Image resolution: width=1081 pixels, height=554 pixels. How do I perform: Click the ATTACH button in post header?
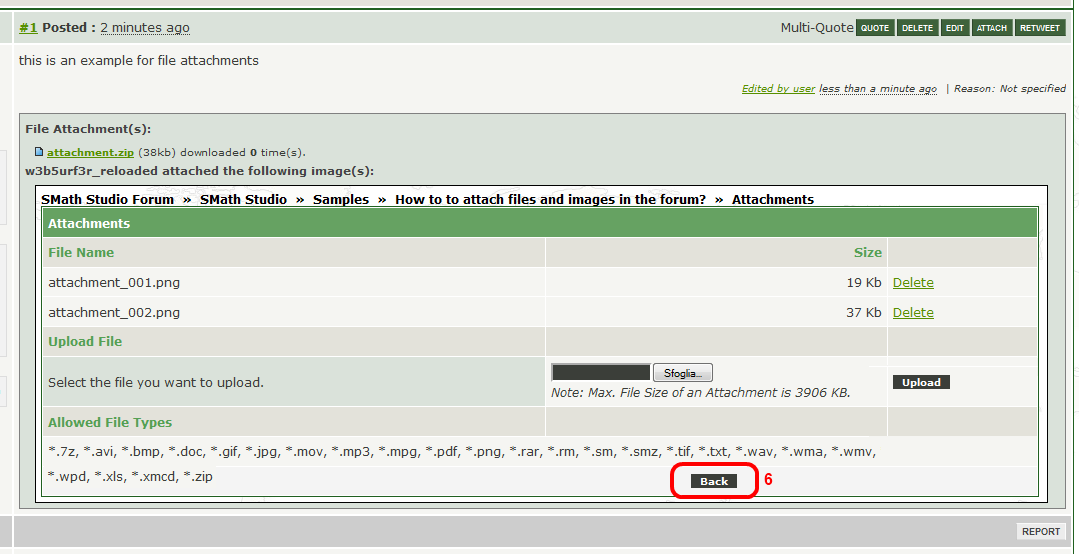[991, 28]
